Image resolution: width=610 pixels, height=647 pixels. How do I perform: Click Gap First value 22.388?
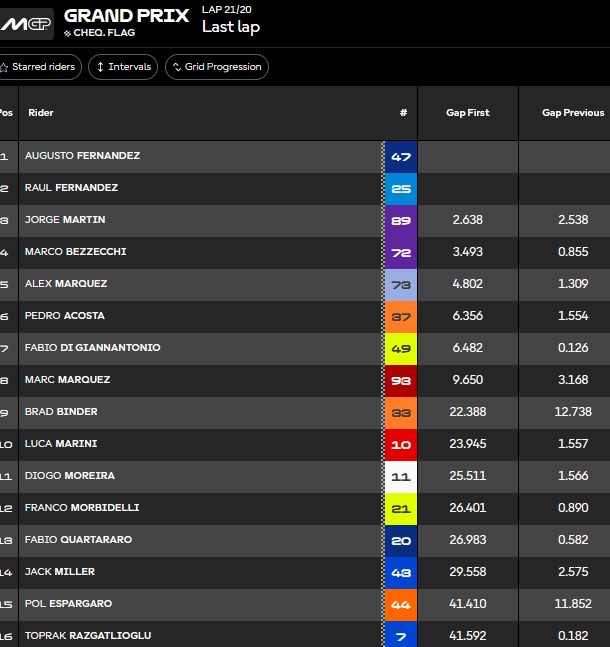(x=468, y=411)
